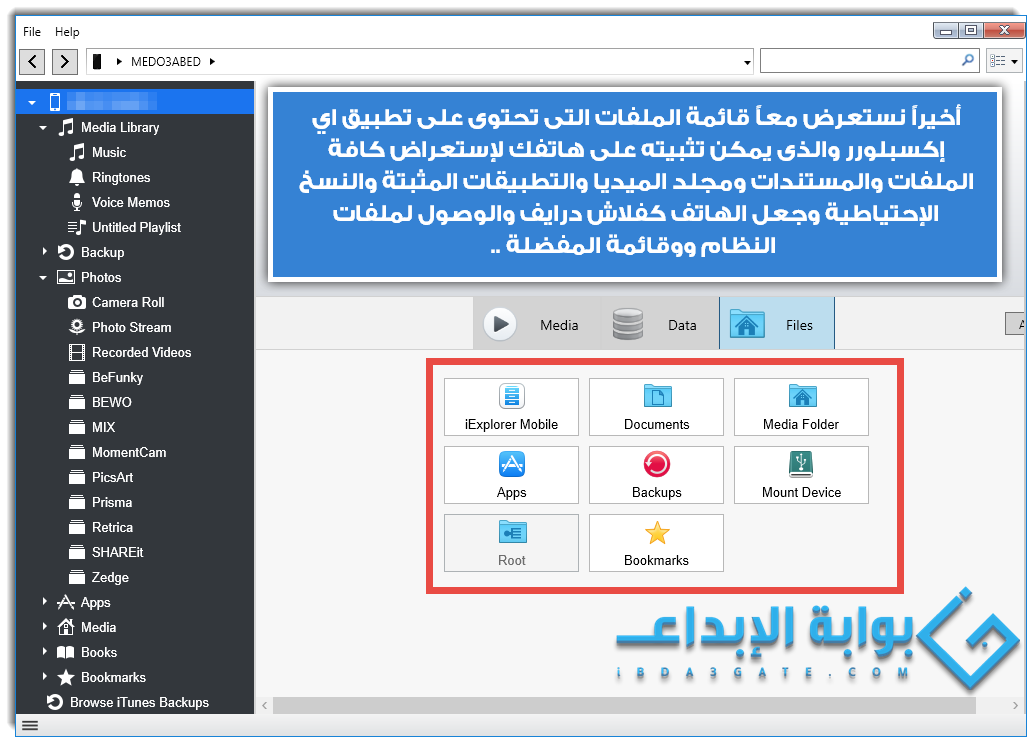Collapse the device tree node
Viewport: 1027px width, 737px height.
31,102
